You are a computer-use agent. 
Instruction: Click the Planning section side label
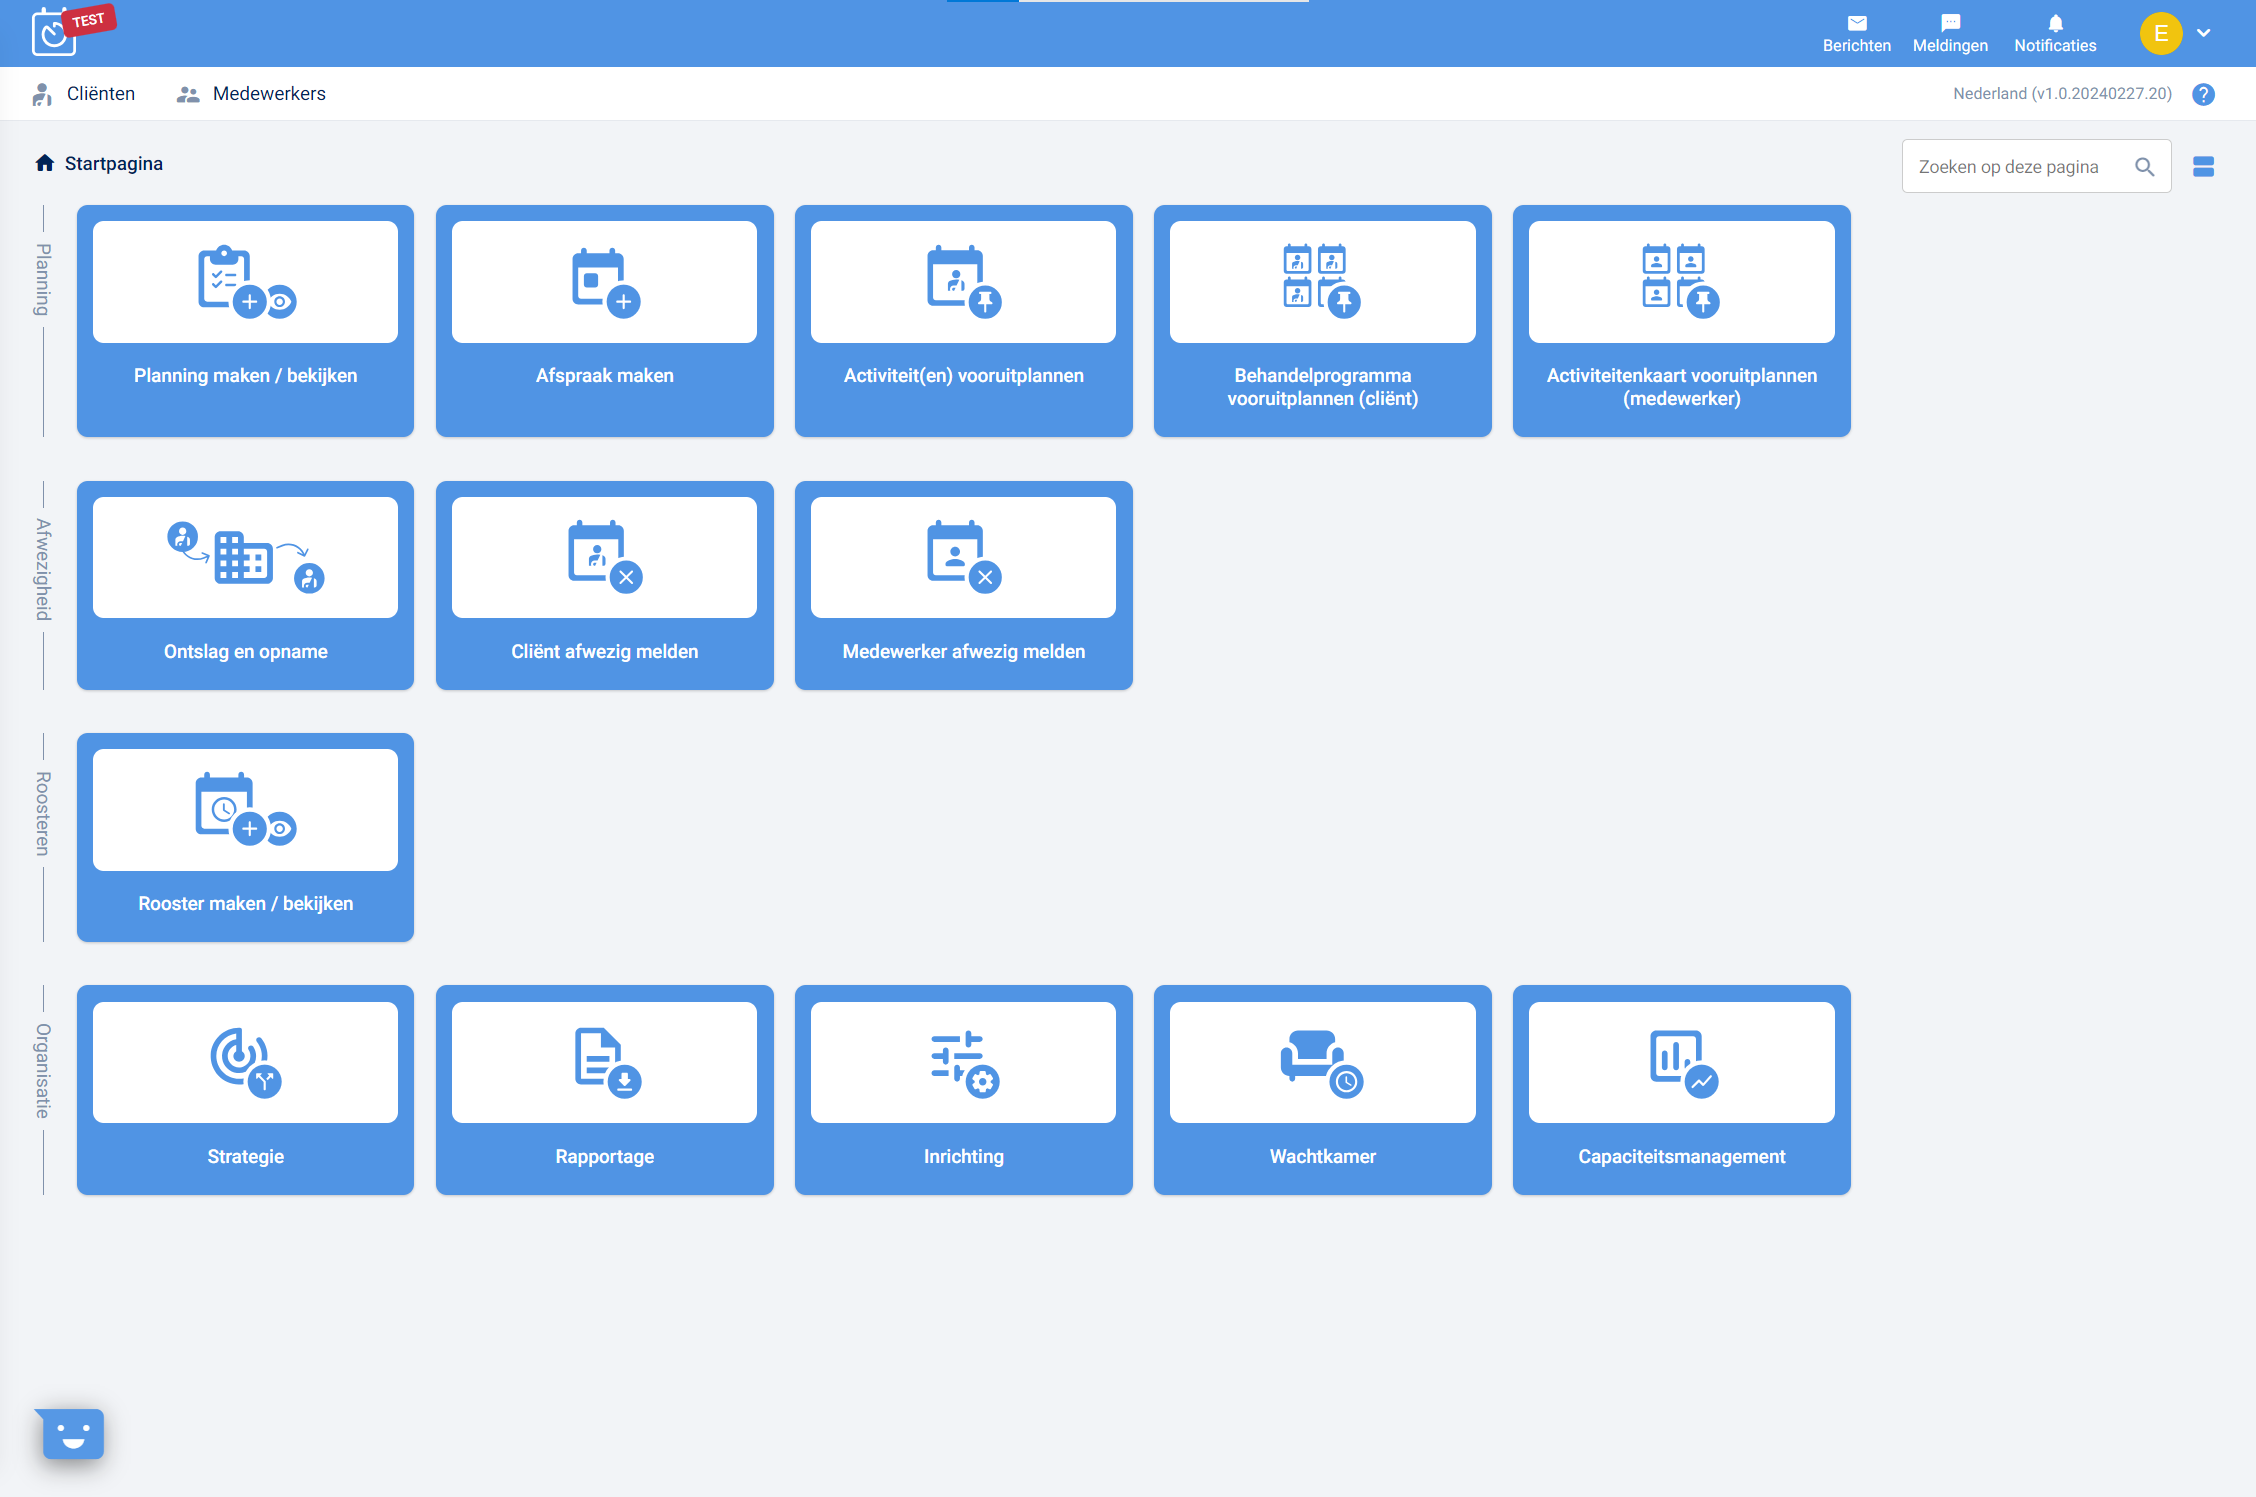(x=43, y=280)
